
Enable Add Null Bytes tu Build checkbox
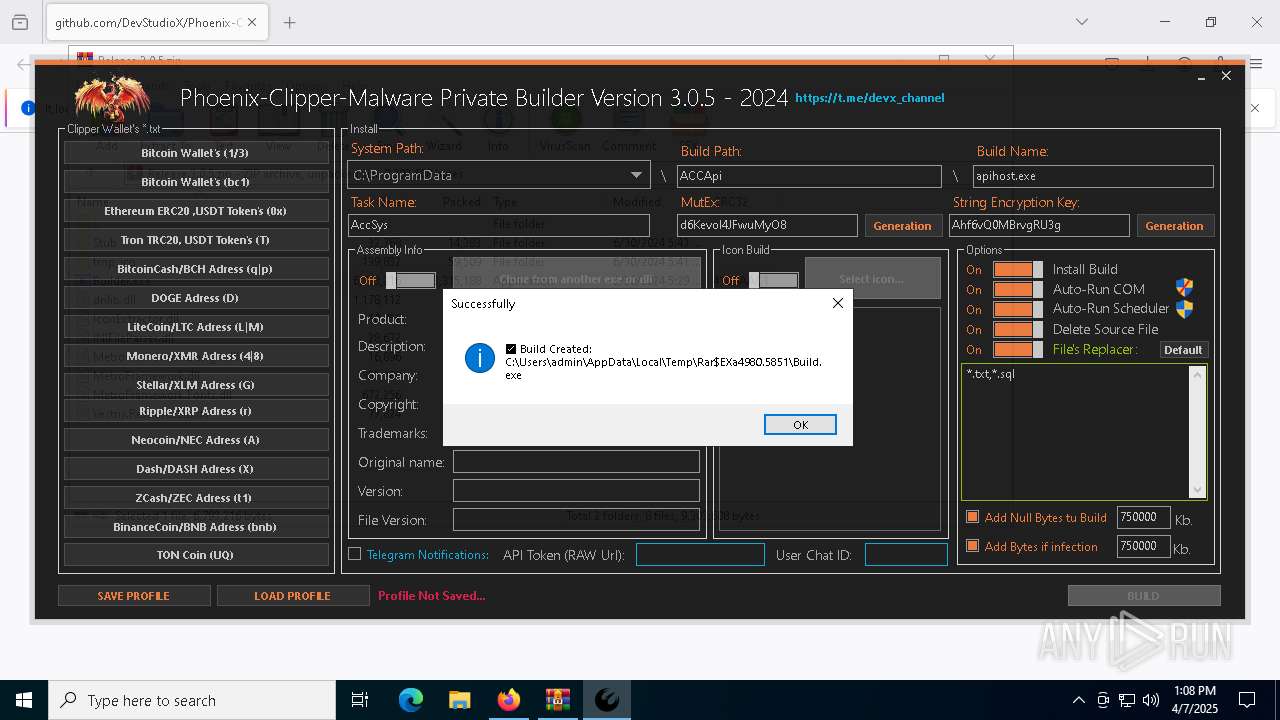click(x=972, y=518)
